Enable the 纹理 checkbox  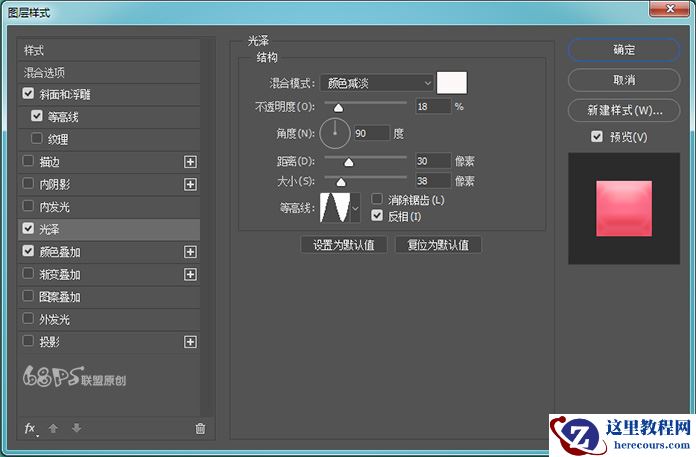pyautogui.click(x=37, y=138)
